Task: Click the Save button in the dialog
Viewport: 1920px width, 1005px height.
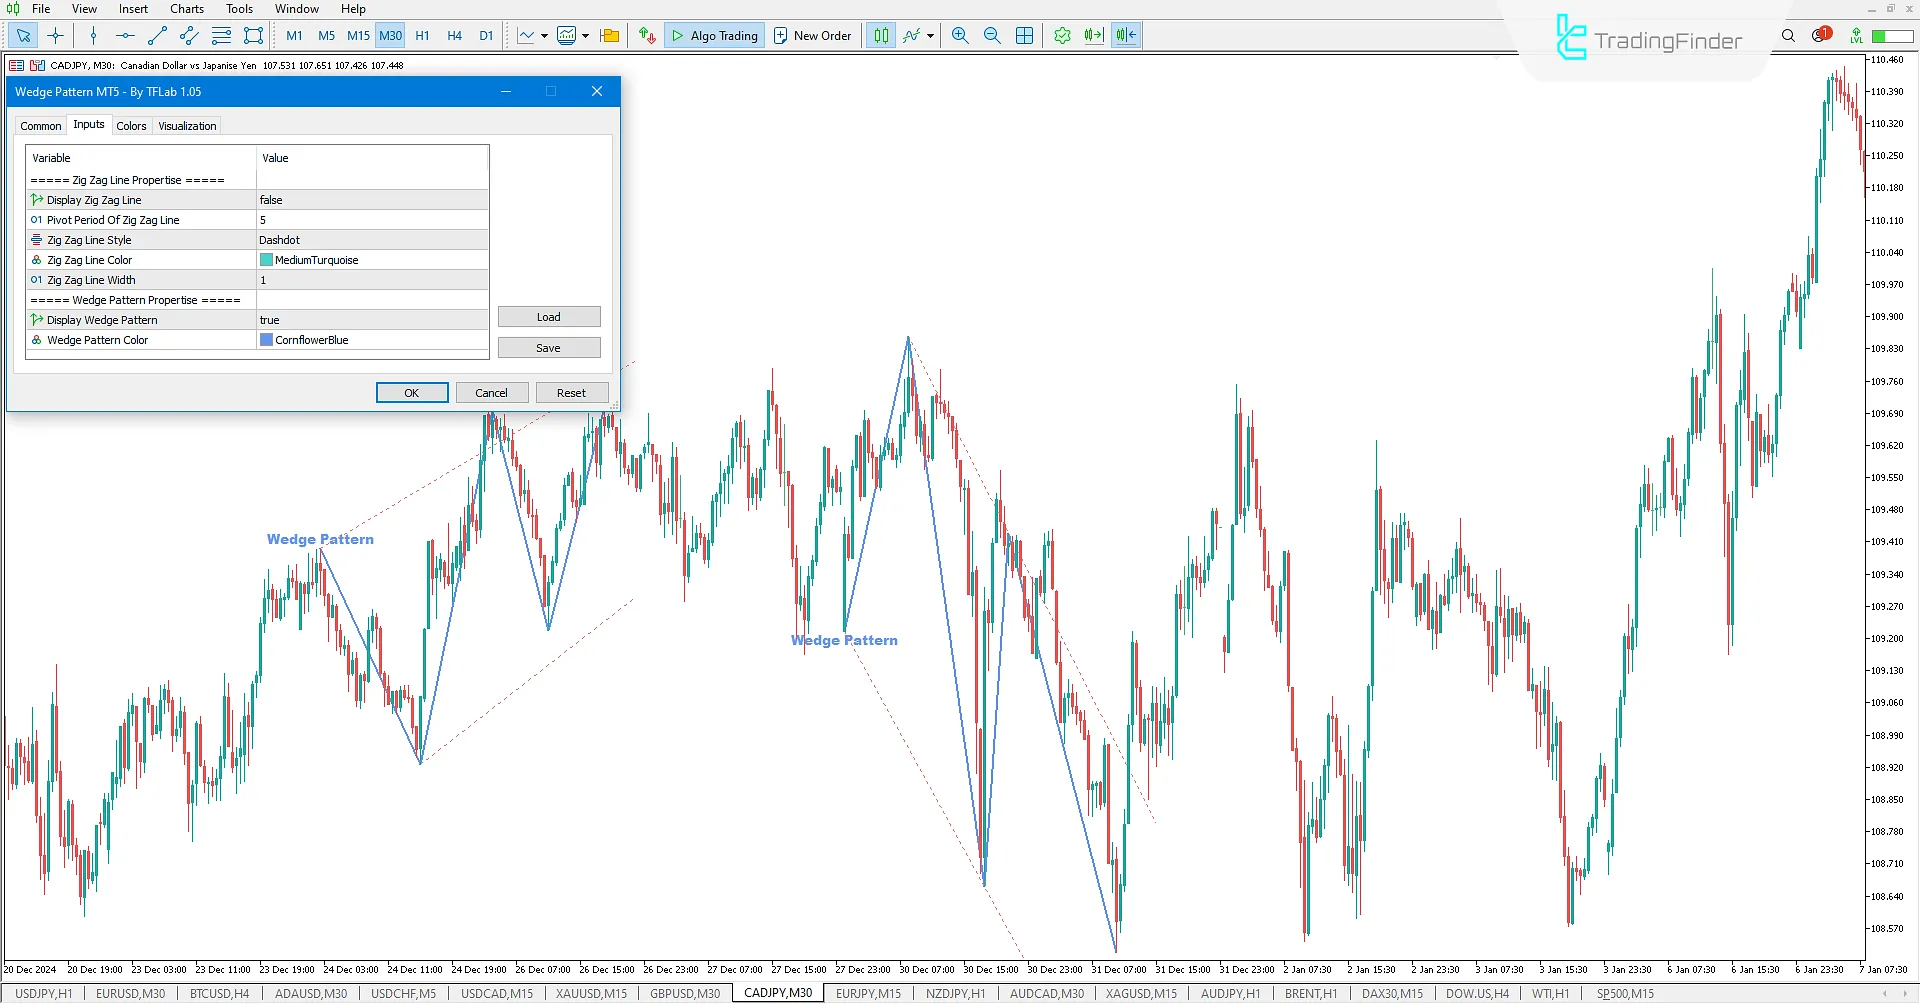Action: (549, 347)
